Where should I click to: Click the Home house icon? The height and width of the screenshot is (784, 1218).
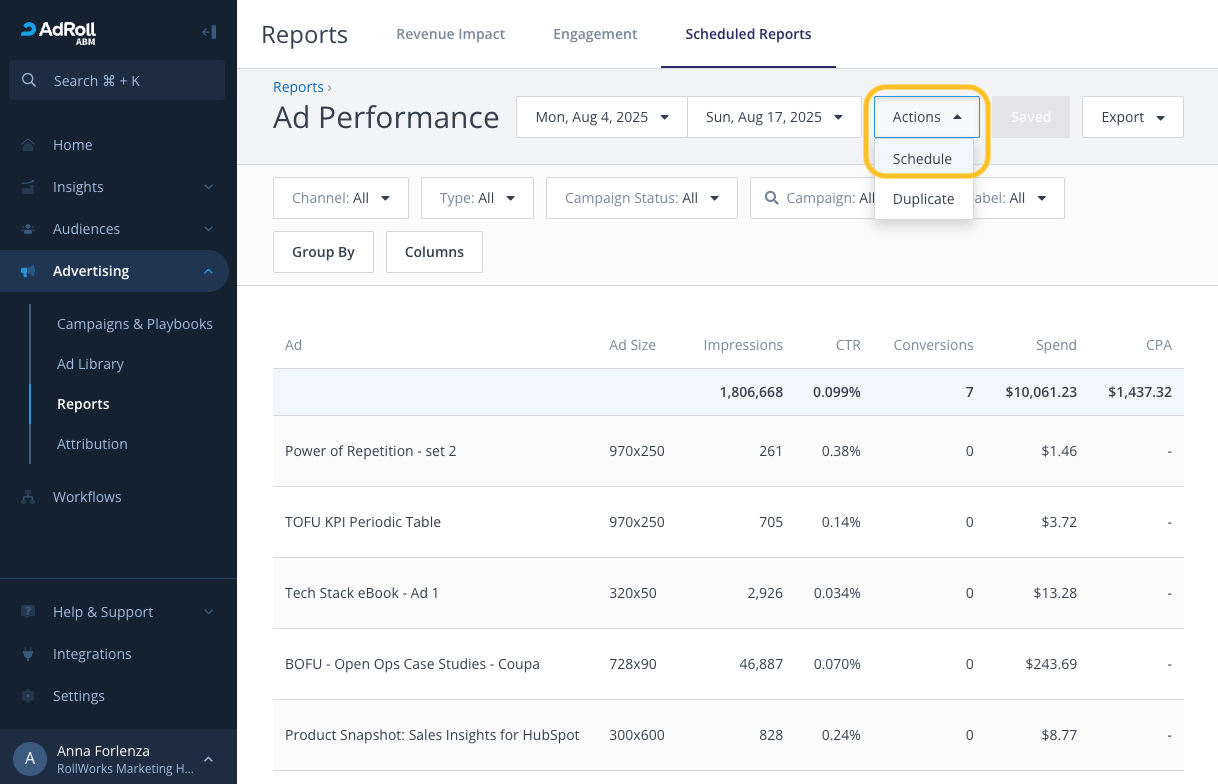(29, 145)
